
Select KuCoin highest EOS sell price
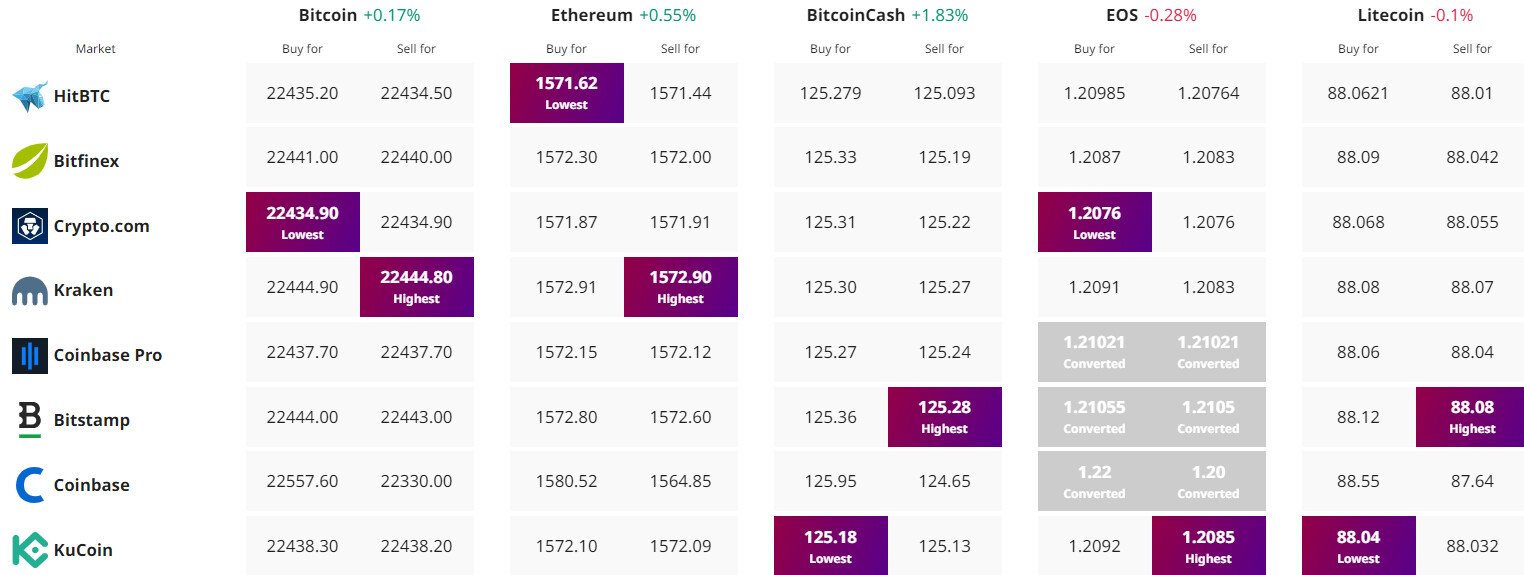(x=1209, y=546)
